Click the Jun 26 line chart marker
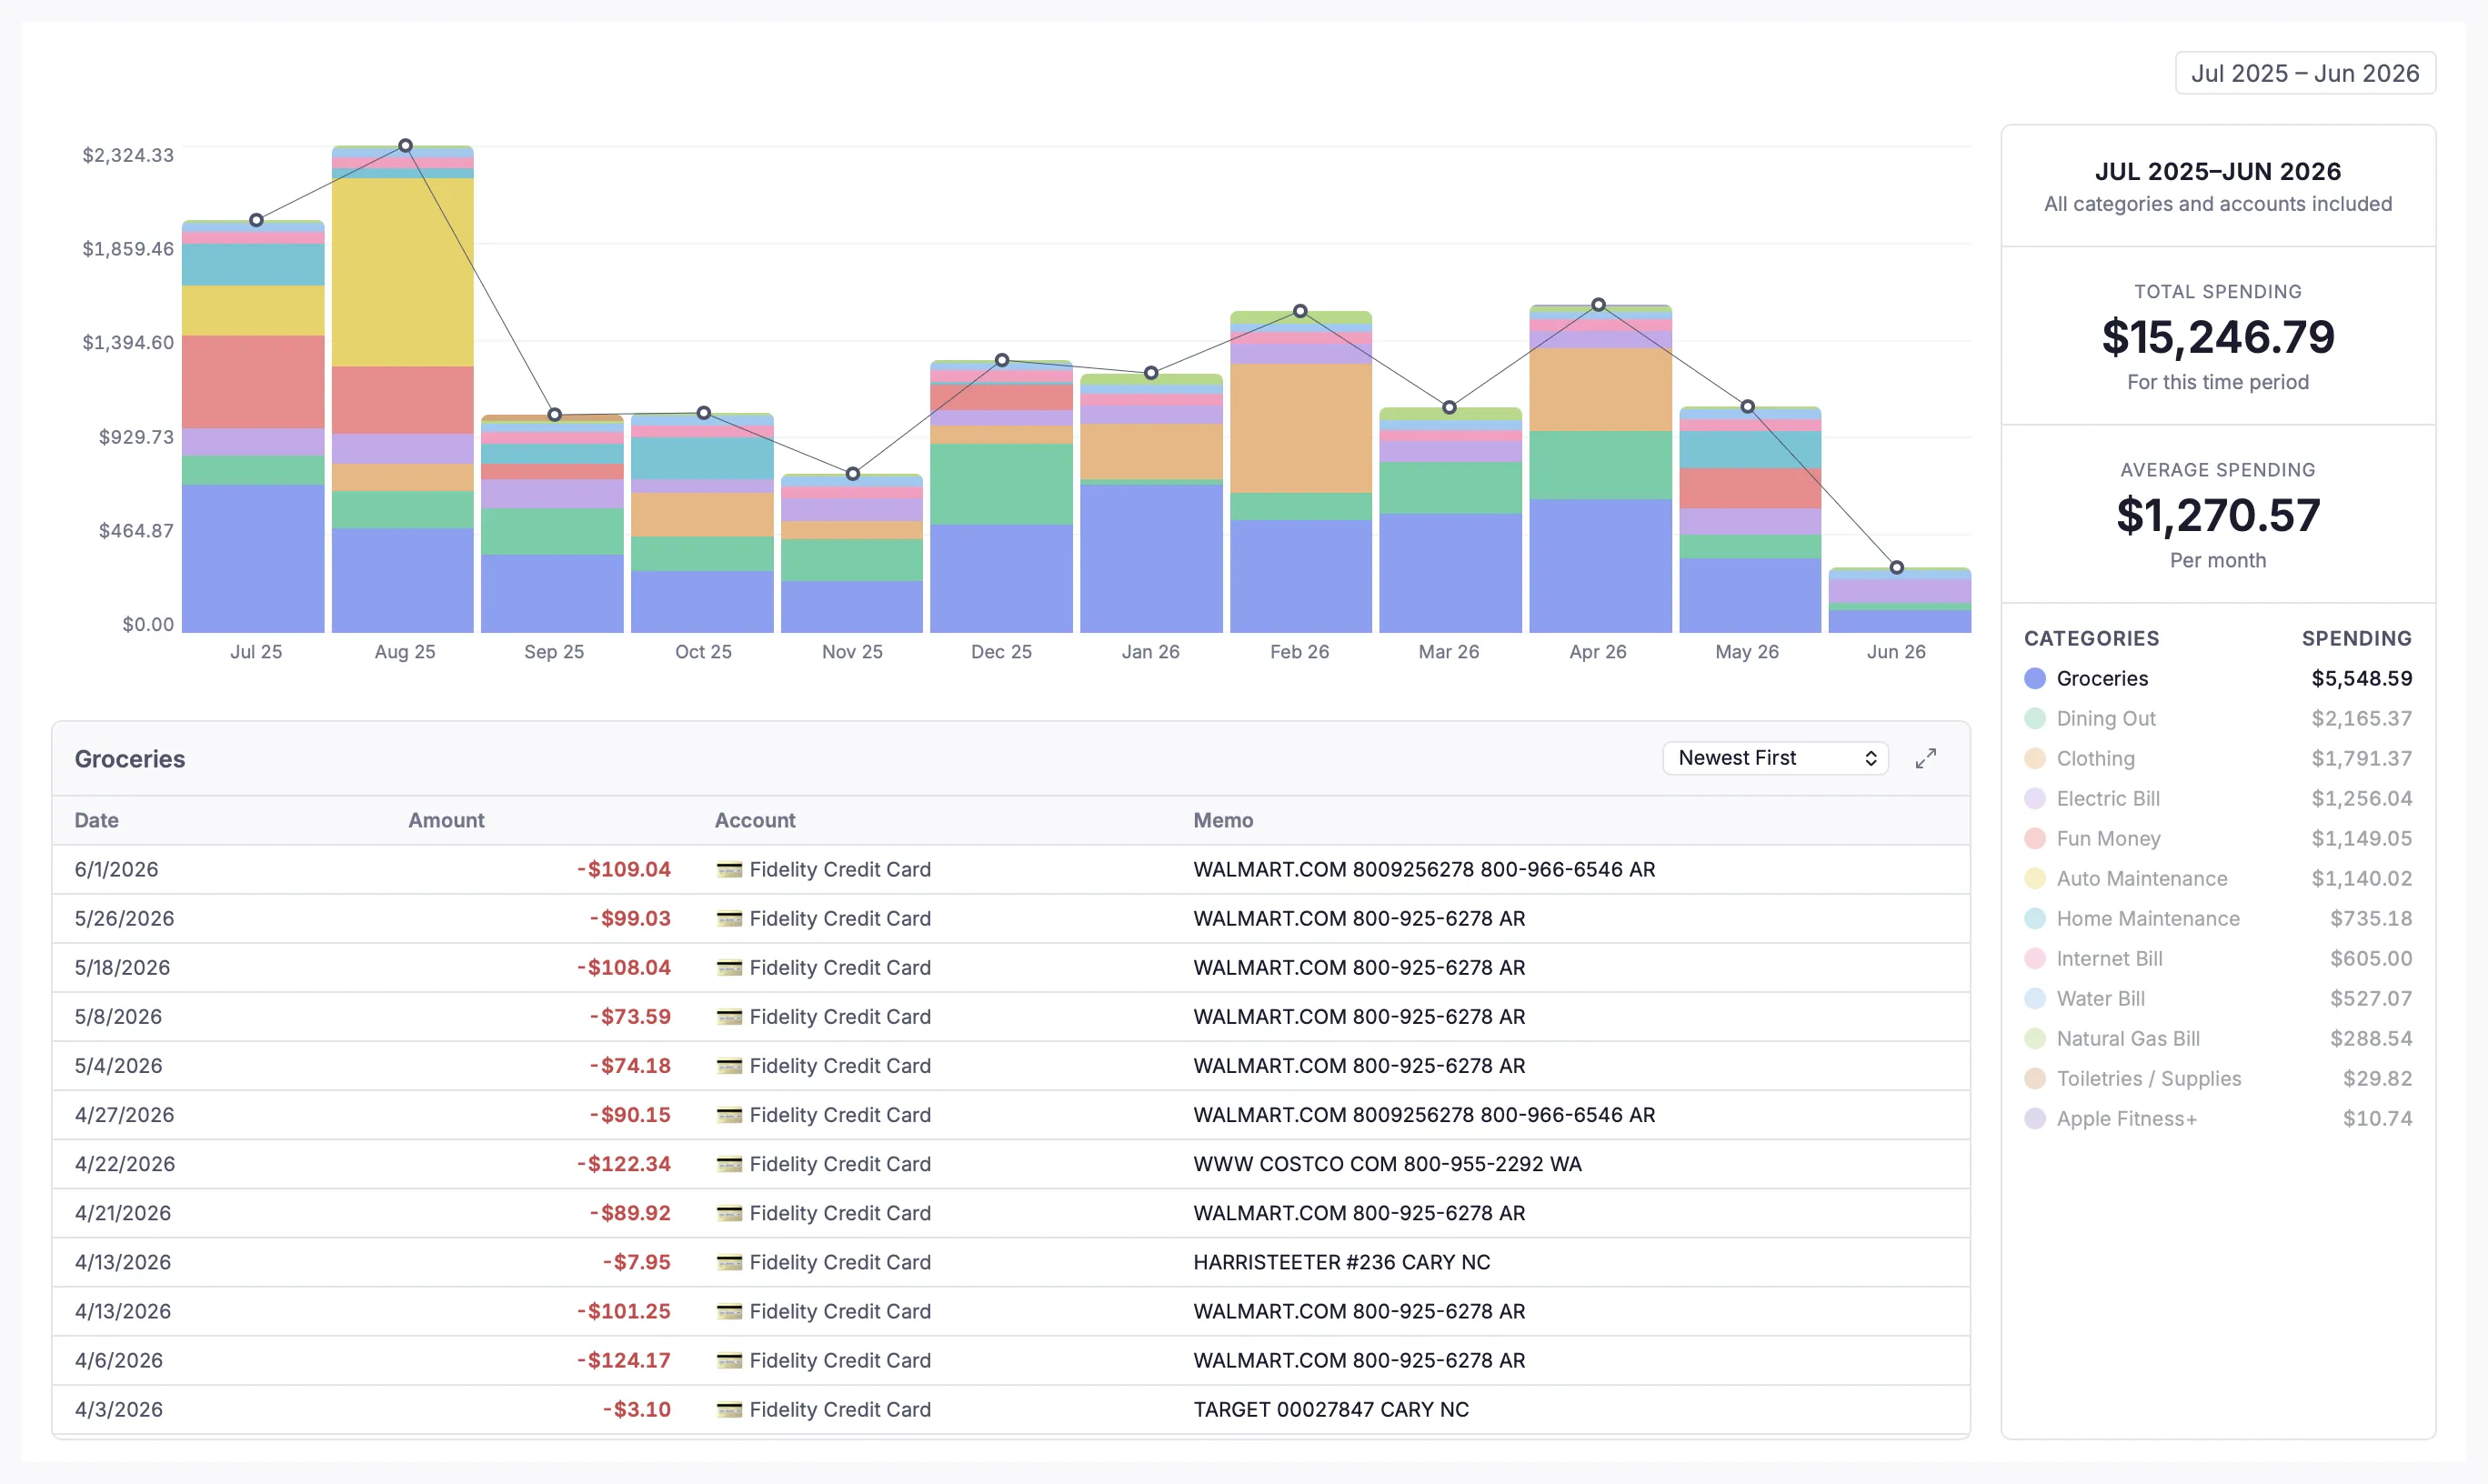Viewport: 2488px width, 1484px height. pos(1896,568)
